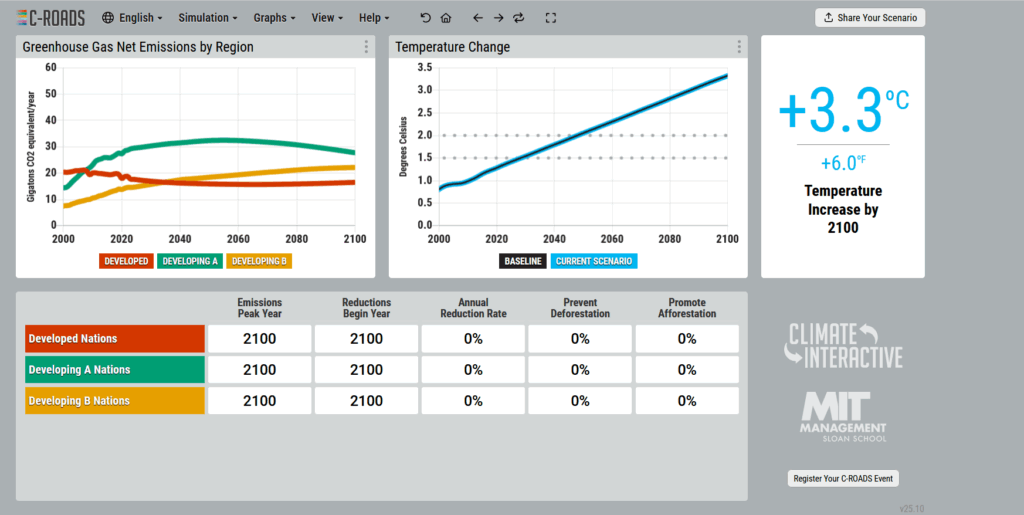
Task: Click Share Your Scenario button
Action: pyautogui.click(x=870, y=18)
